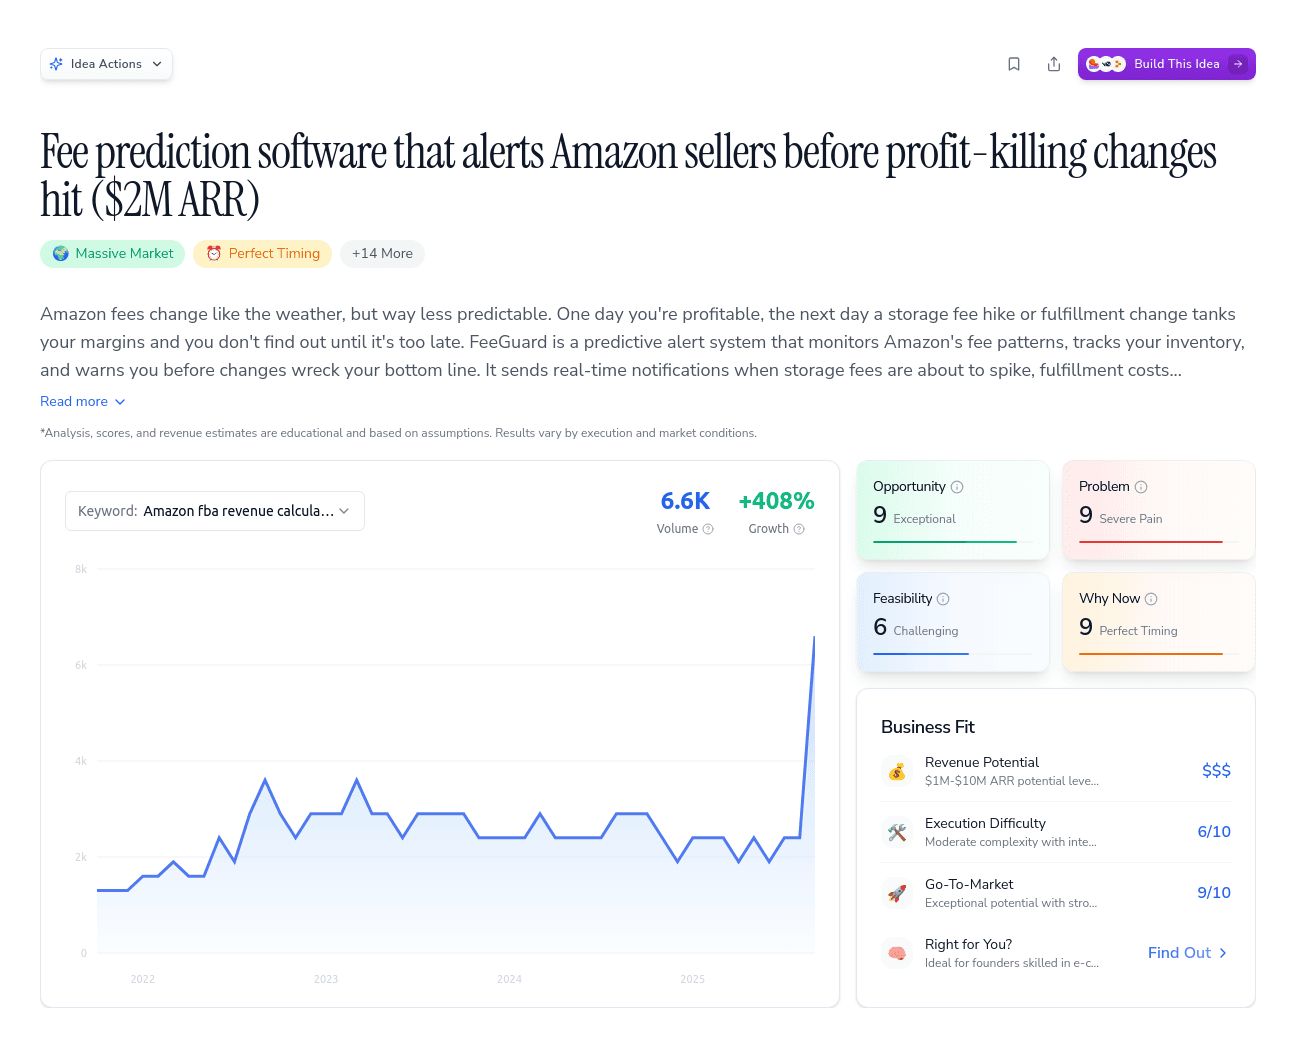Click the Opportunity info icon
Screen dimensions: 1296x1048
[957, 486]
